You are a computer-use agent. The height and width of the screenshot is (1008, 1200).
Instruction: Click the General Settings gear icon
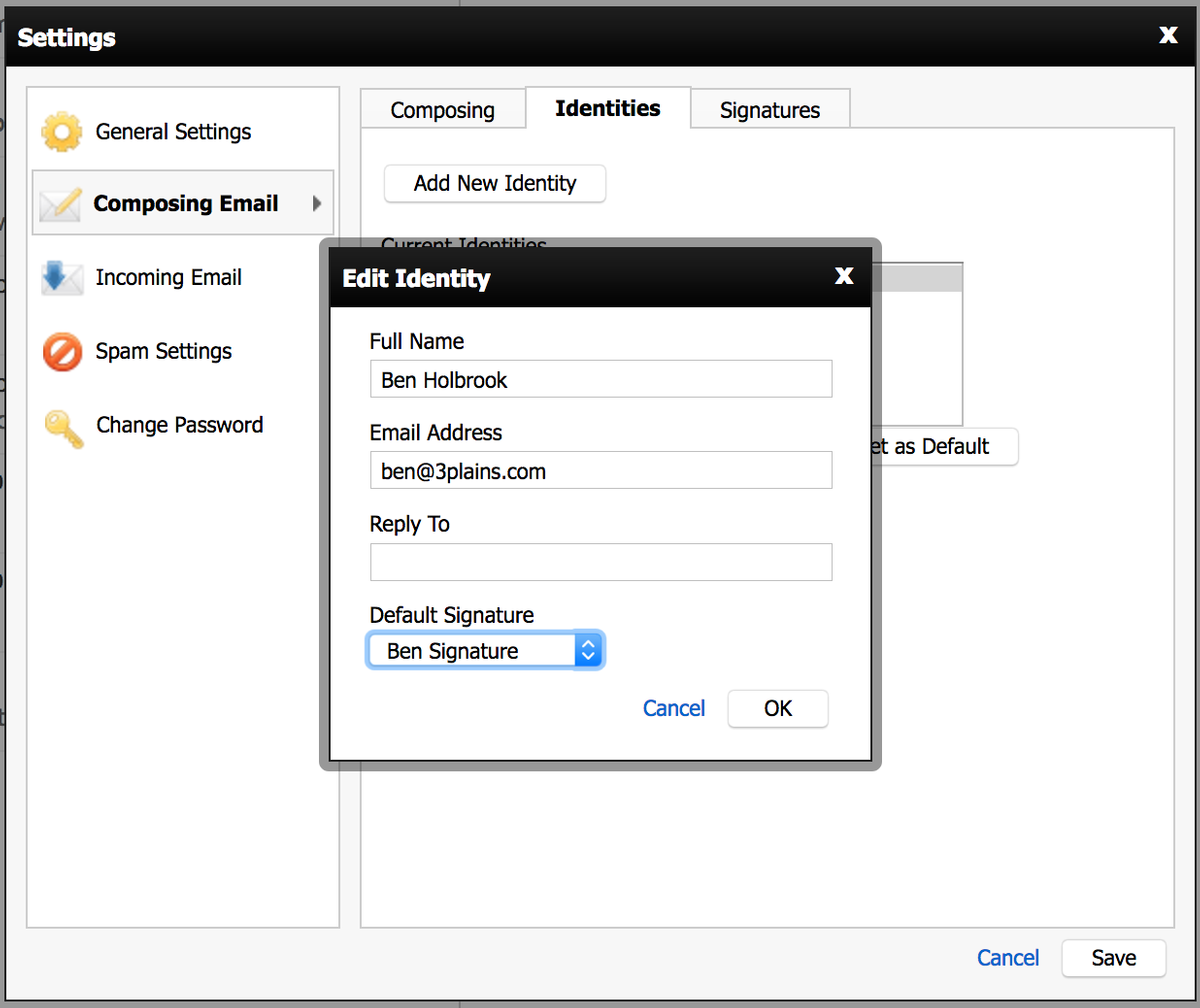pyautogui.click(x=61, y=131)
